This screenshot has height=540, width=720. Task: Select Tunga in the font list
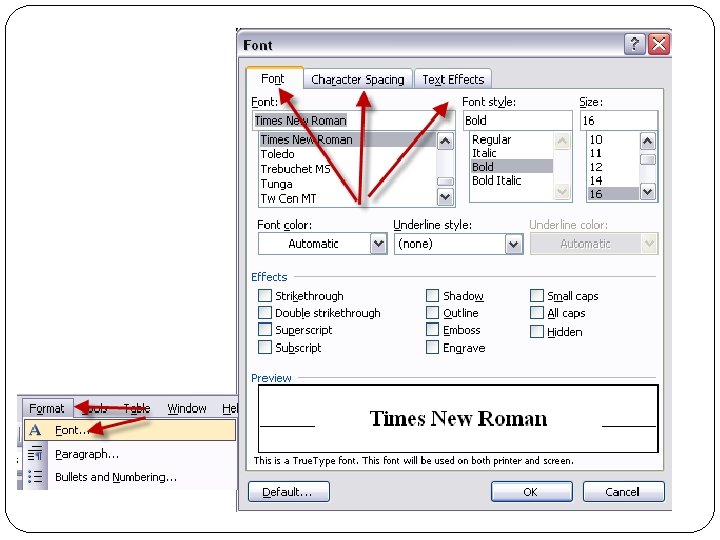click(276, 184)
